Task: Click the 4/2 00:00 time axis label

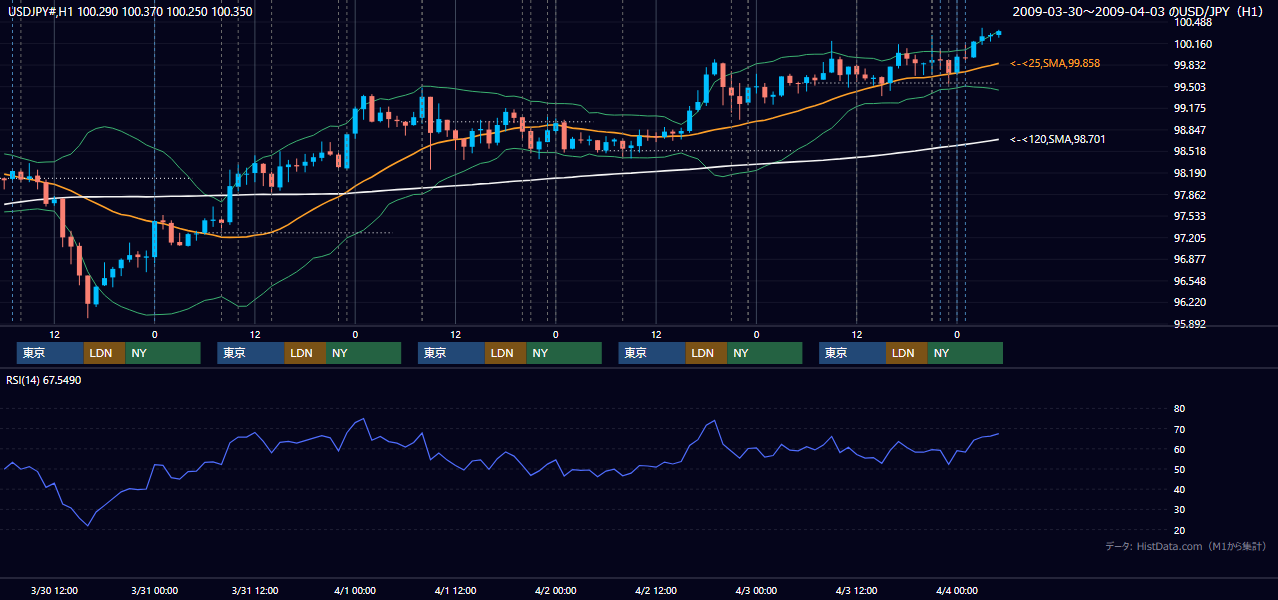Action: point(555,590)
